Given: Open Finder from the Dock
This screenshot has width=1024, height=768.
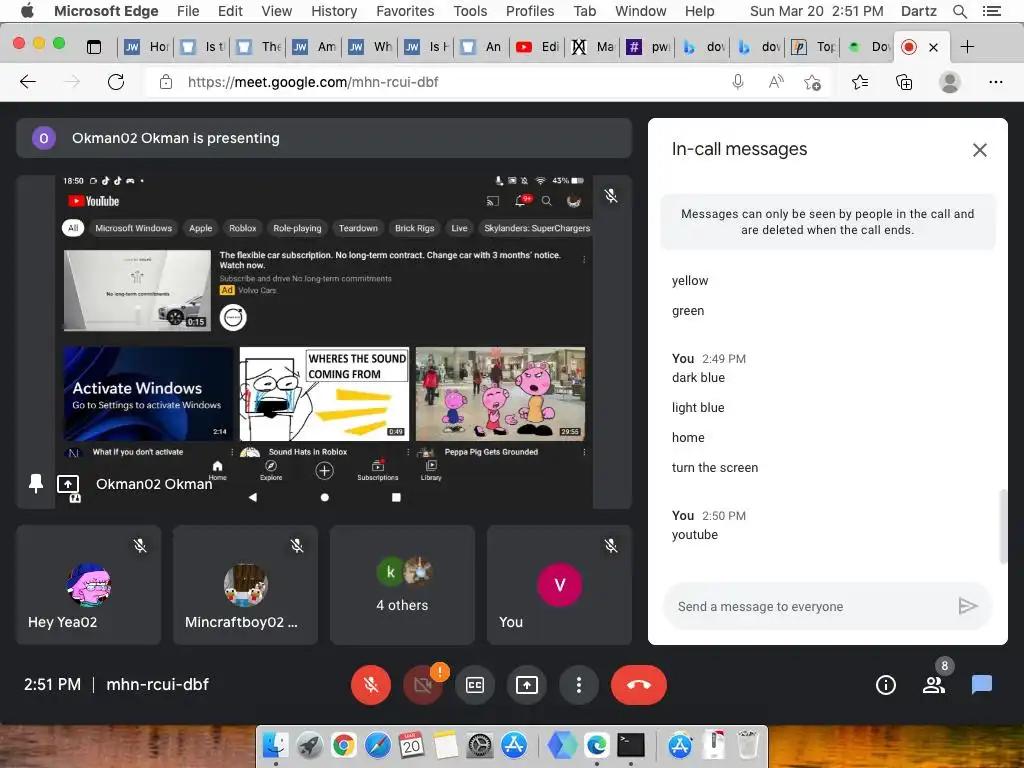Looking at the screenshot, I should pos(276,744).
